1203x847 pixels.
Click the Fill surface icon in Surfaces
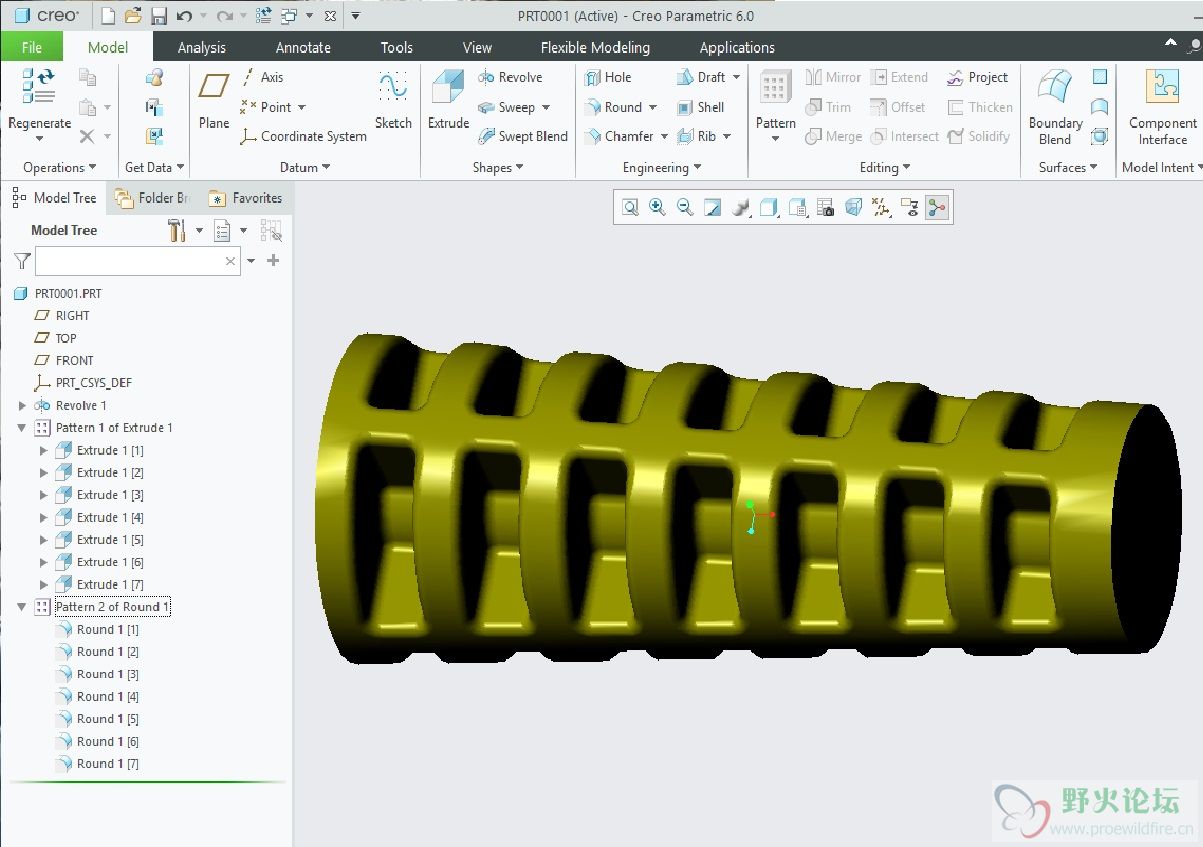click(x=1100, y=77)
